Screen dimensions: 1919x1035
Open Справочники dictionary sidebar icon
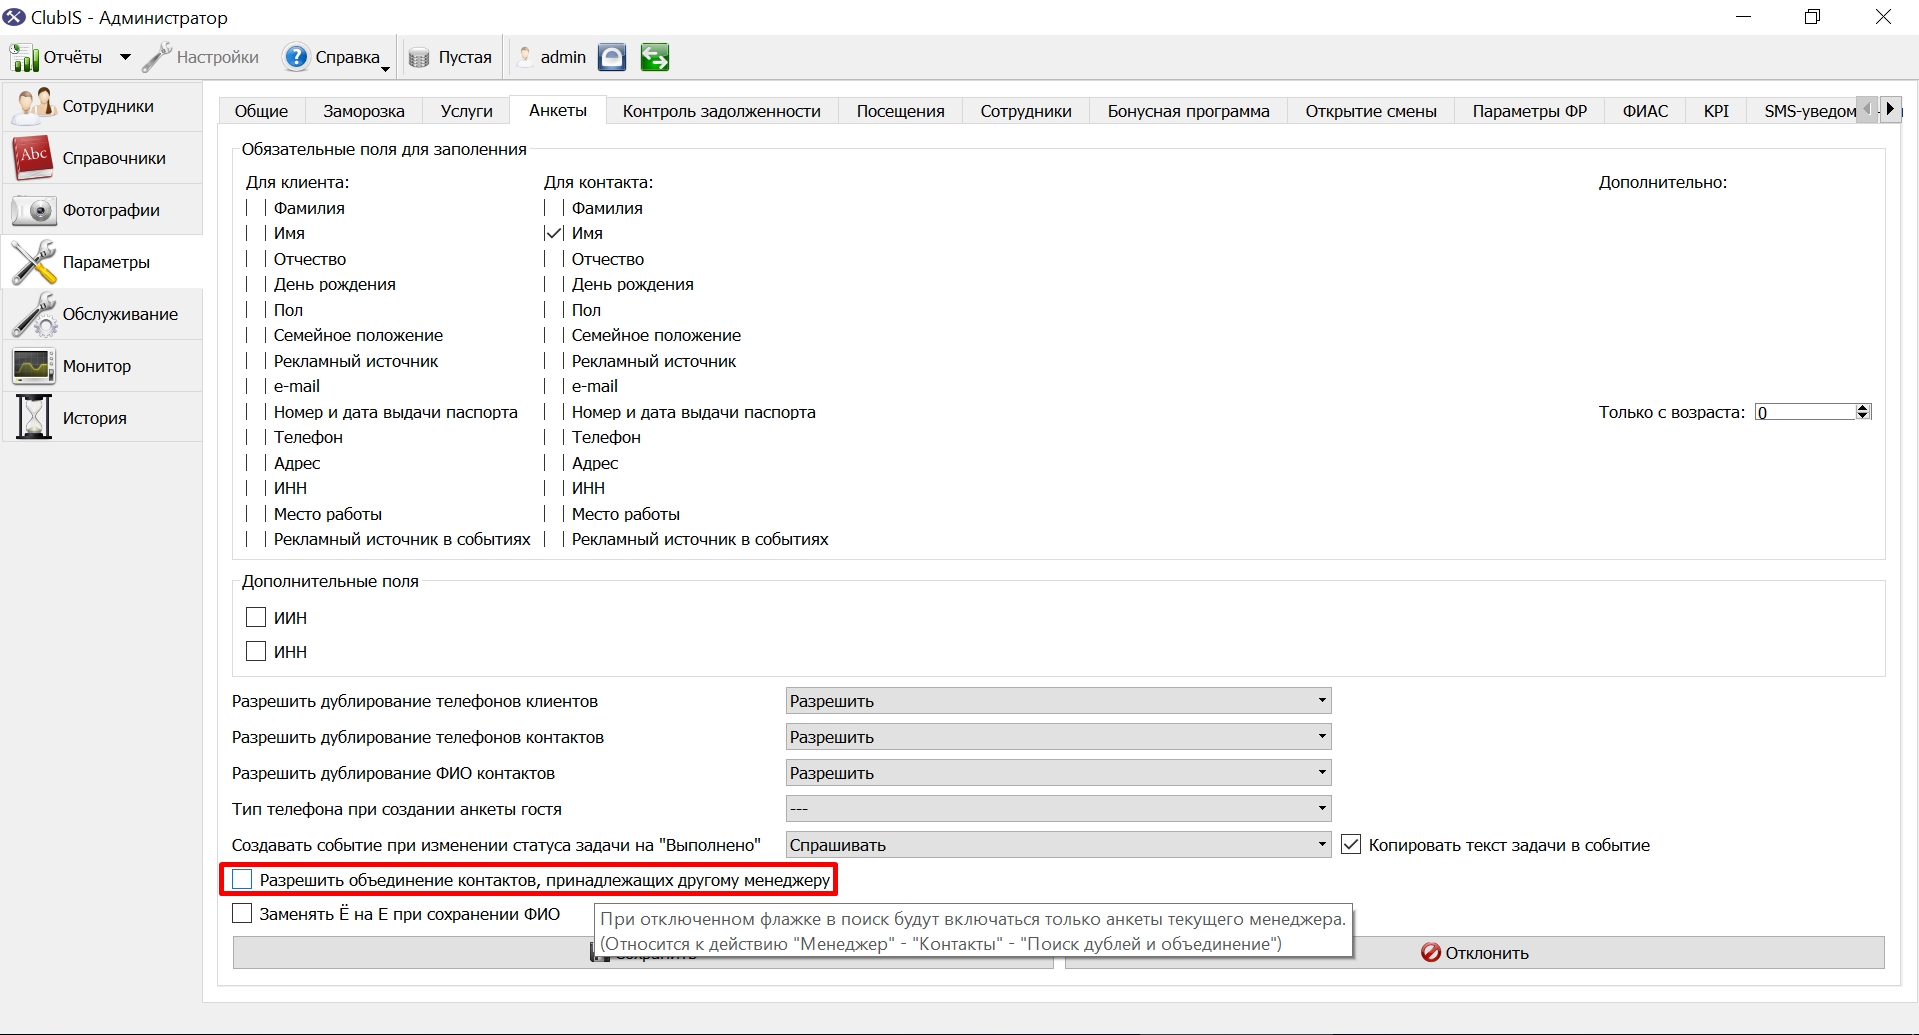point(32,158)
